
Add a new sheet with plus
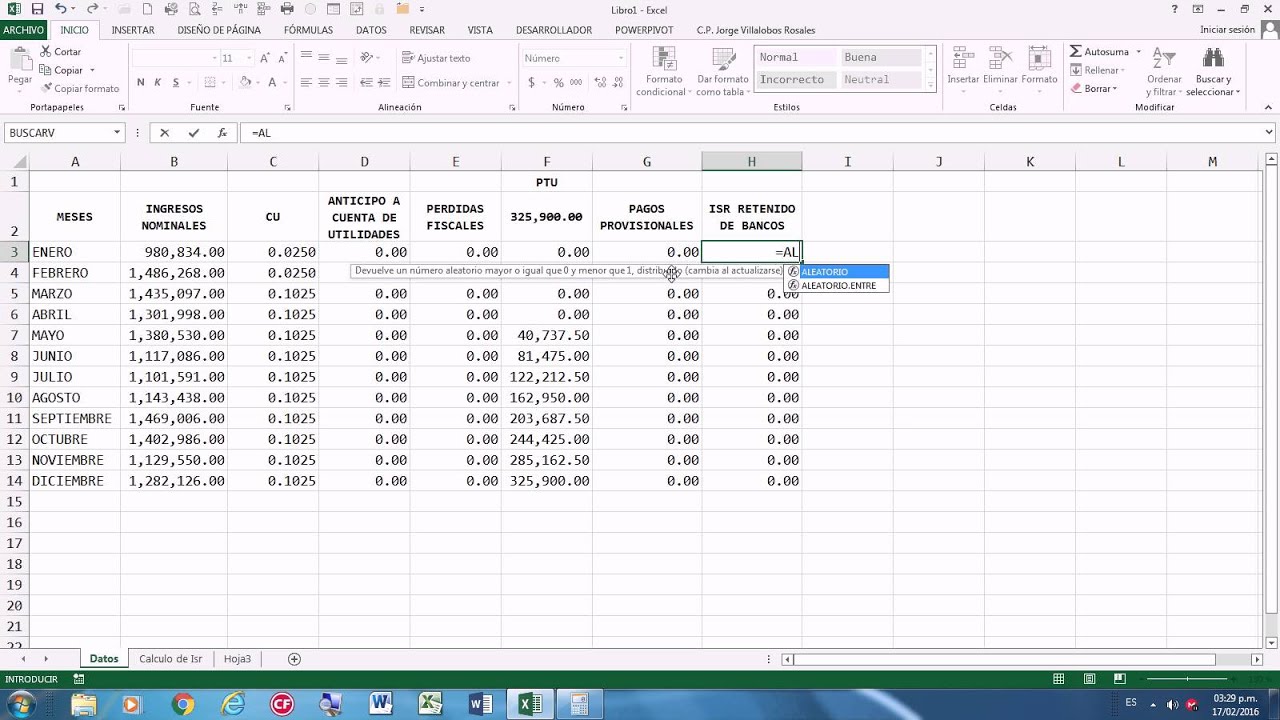(294, 659)
